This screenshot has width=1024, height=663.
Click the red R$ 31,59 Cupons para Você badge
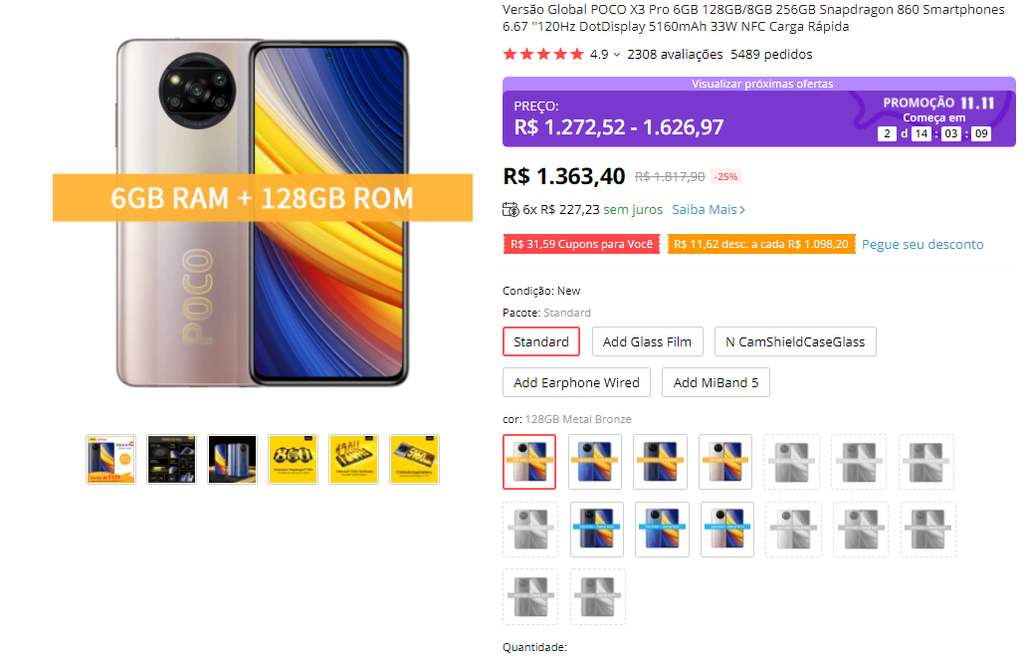tap(581, 244)
